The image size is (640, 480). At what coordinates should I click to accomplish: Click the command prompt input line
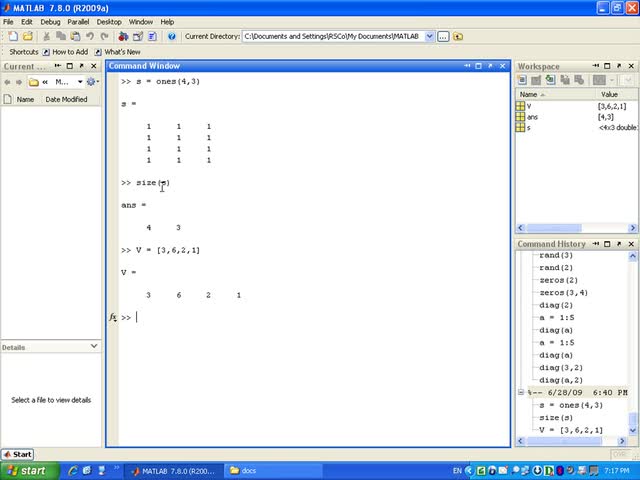(x=314, y=318)
